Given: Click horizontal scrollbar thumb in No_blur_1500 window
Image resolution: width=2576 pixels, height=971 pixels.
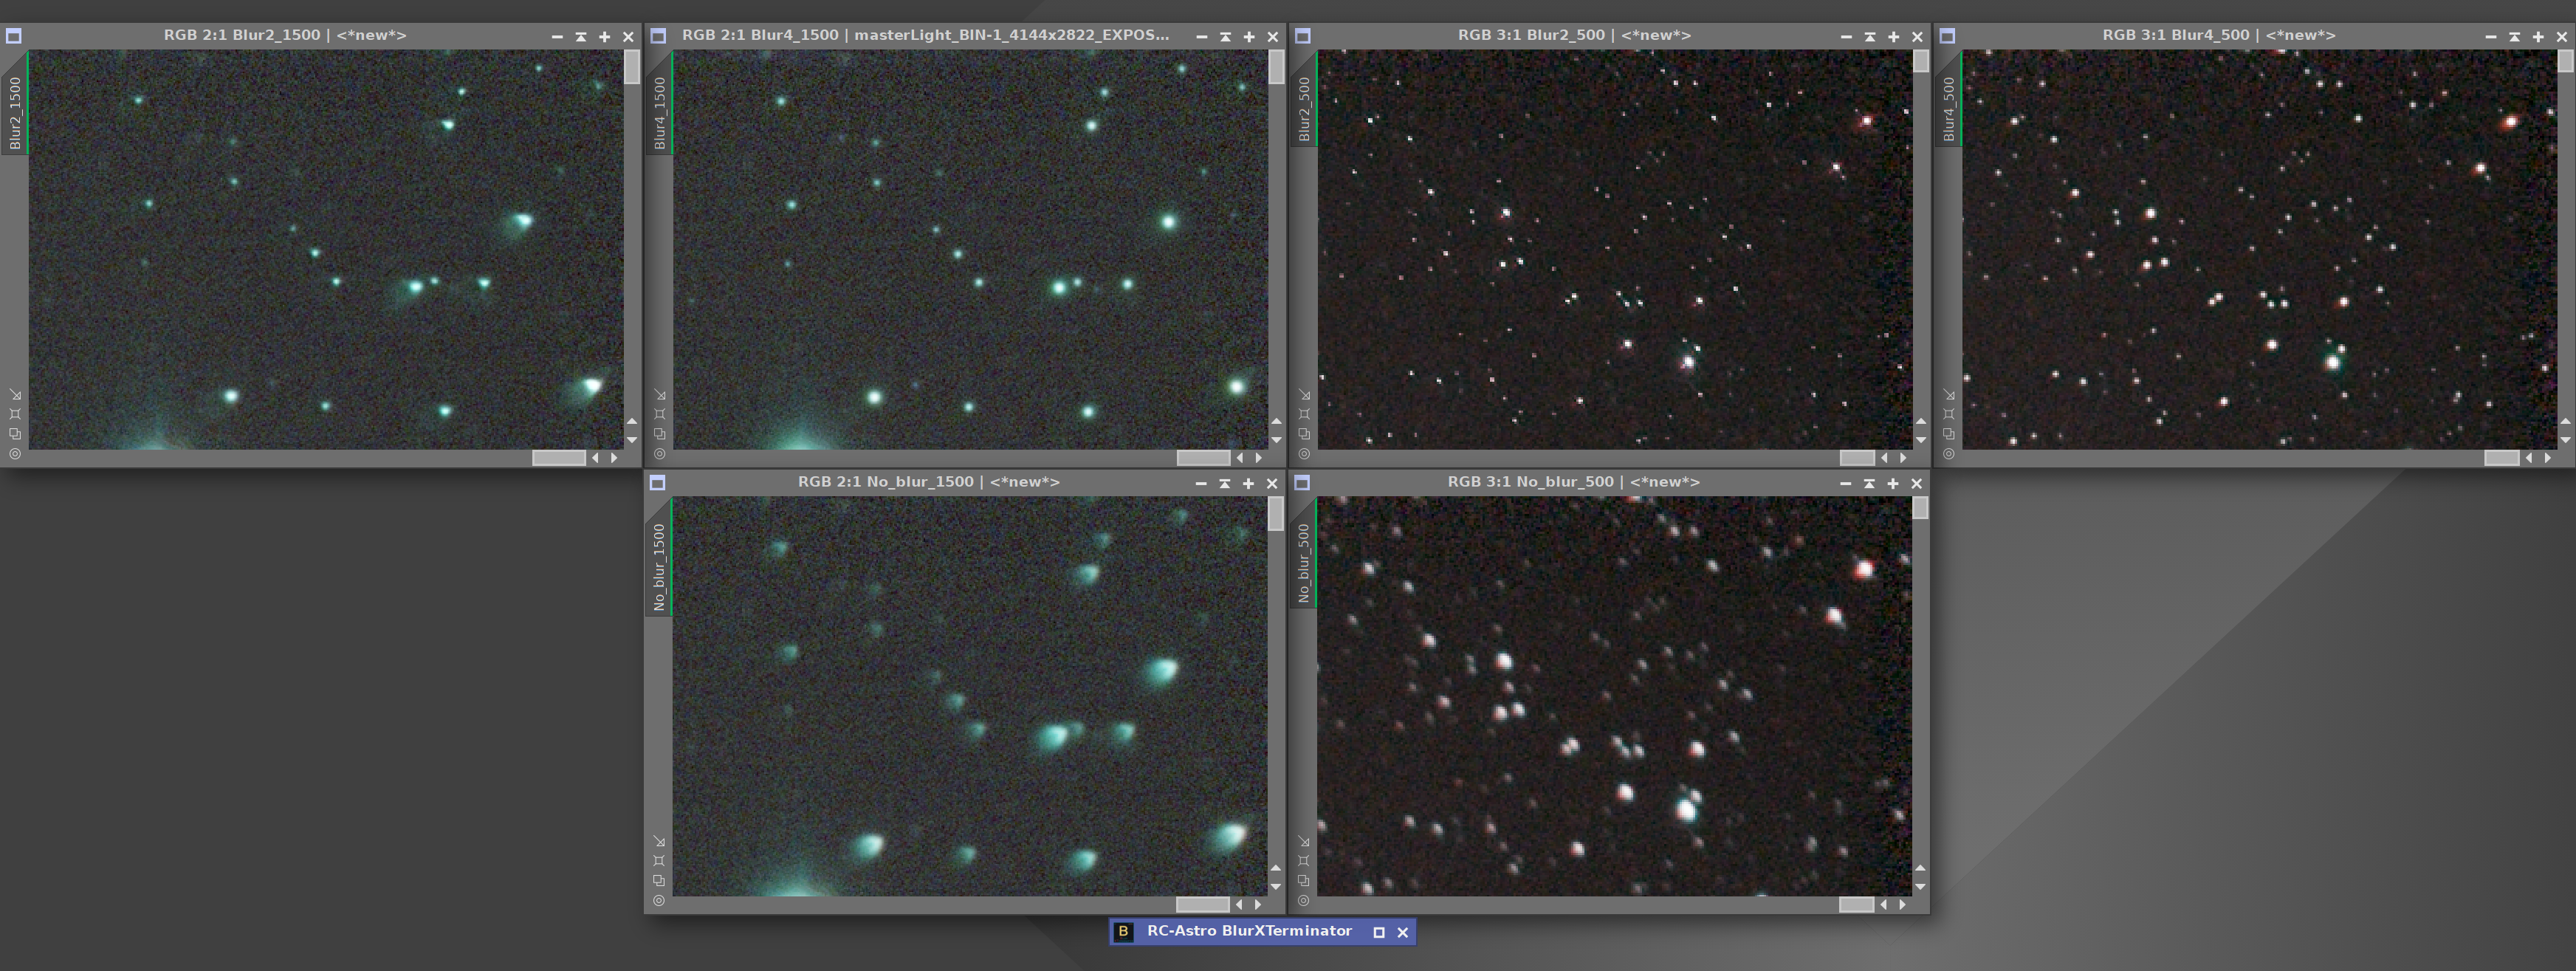Looking at the screenshot, I should [1202, 905].
